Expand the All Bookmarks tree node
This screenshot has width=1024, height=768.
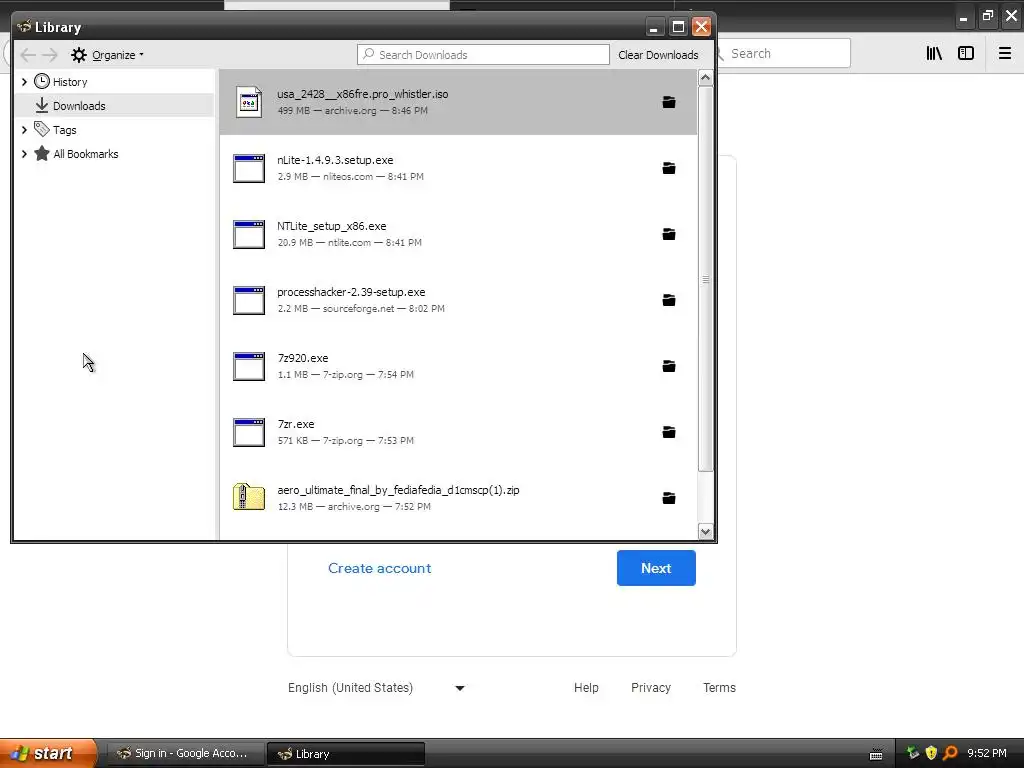[x=24, y=154]
